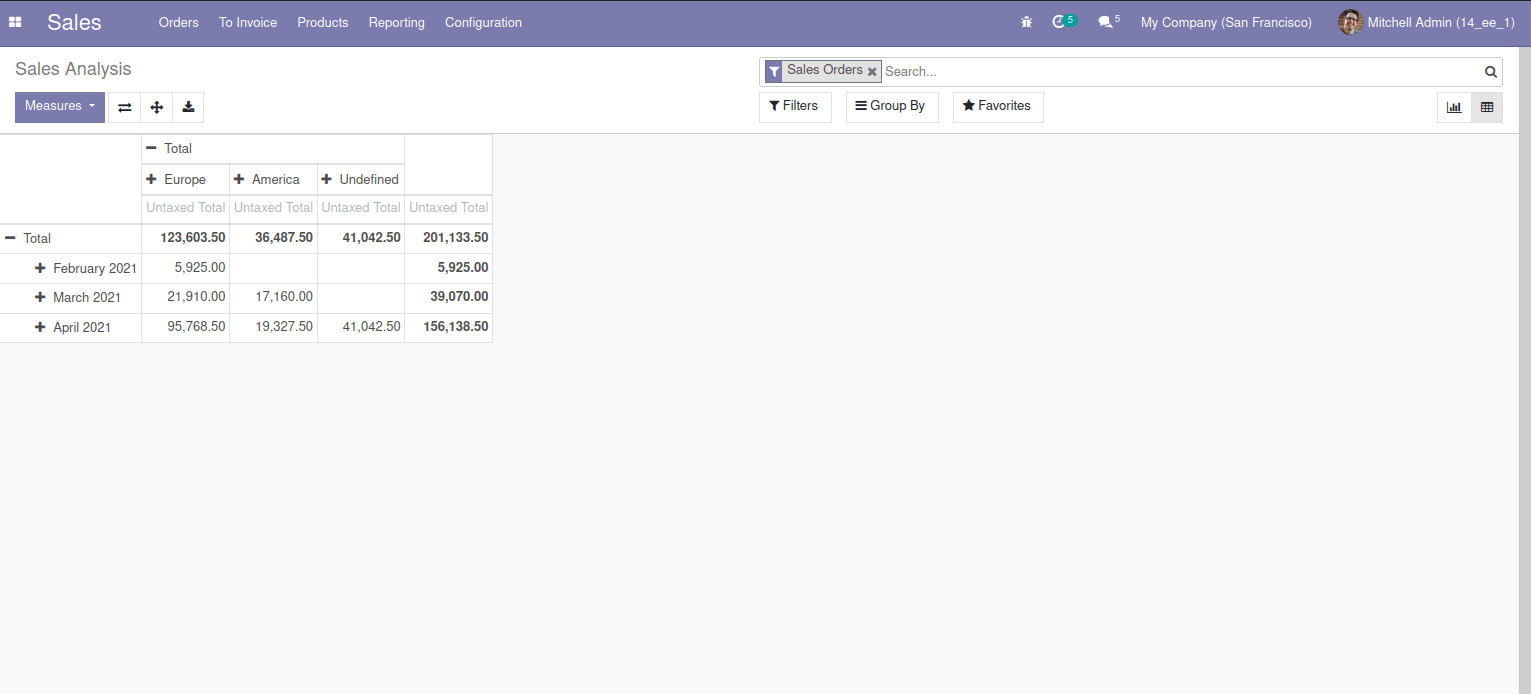Trigger the search magnifier icon
Viewport: 1531px width, 694px height.
1490,71
